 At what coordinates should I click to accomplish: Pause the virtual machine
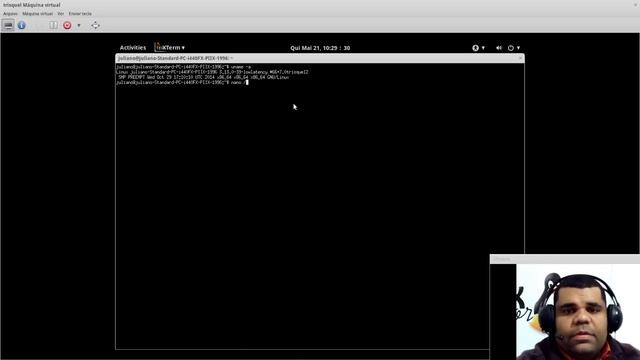pos(53,25)
